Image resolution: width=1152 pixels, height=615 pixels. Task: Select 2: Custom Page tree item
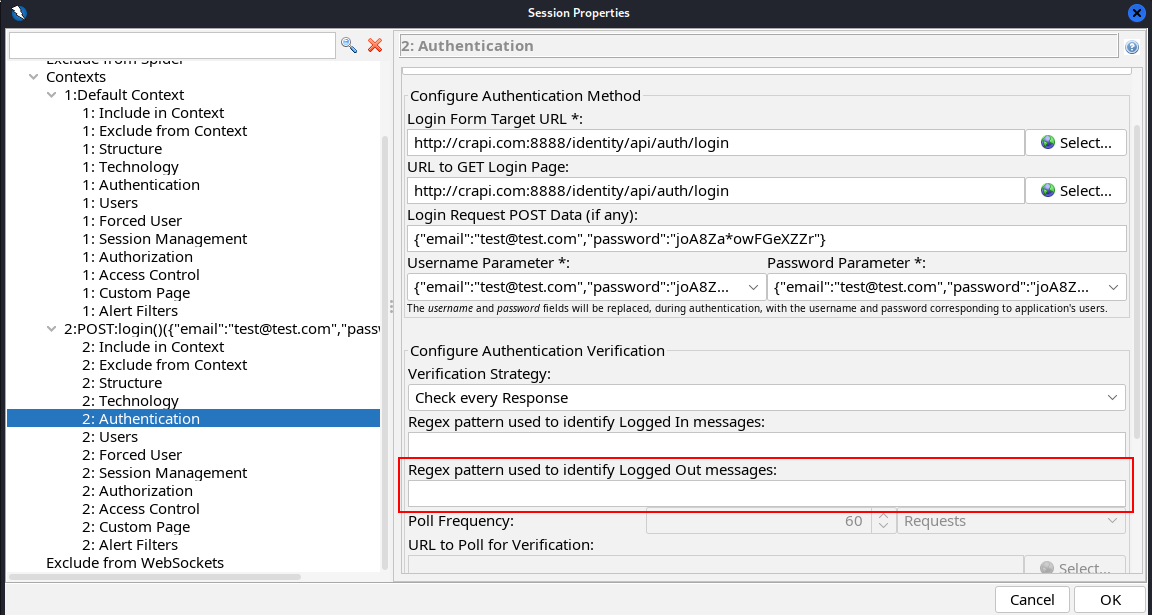[x=136, y=527]
